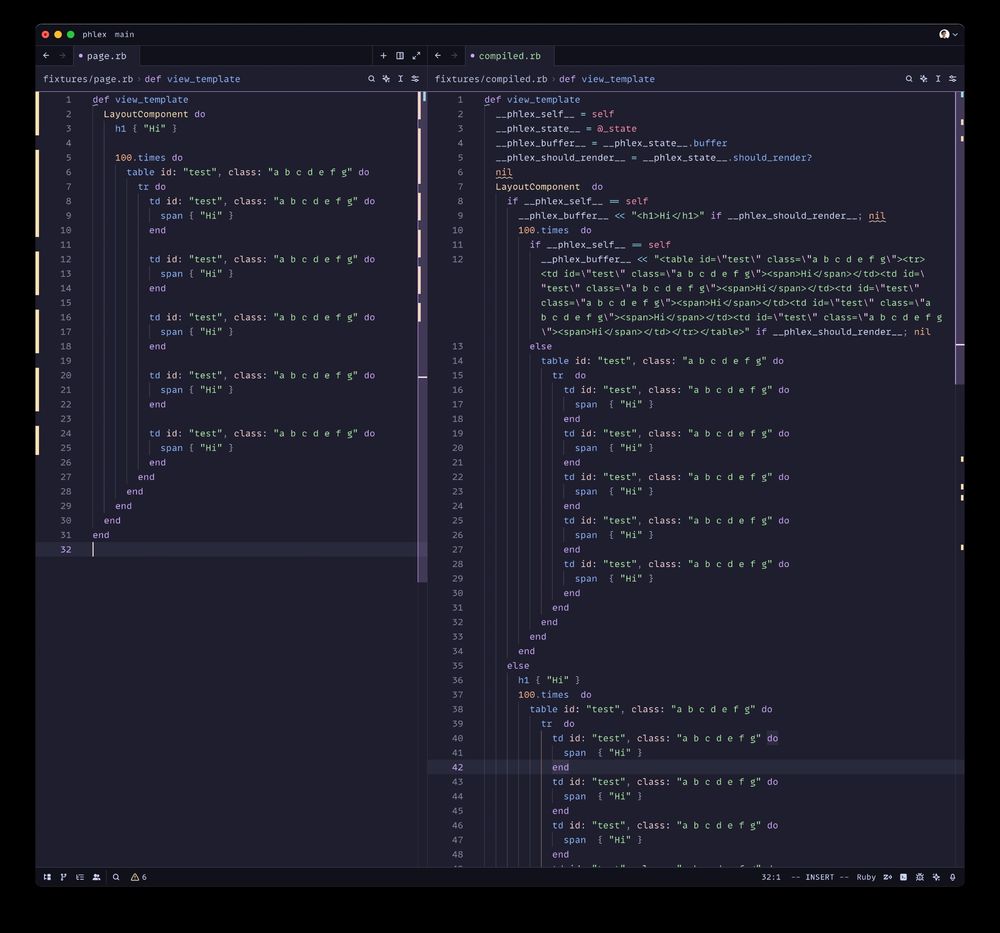This screenshot has width=1000, height=933.
Task: Open buffer search in the compiled.rb pane toolbar
Action: [908, 78]
